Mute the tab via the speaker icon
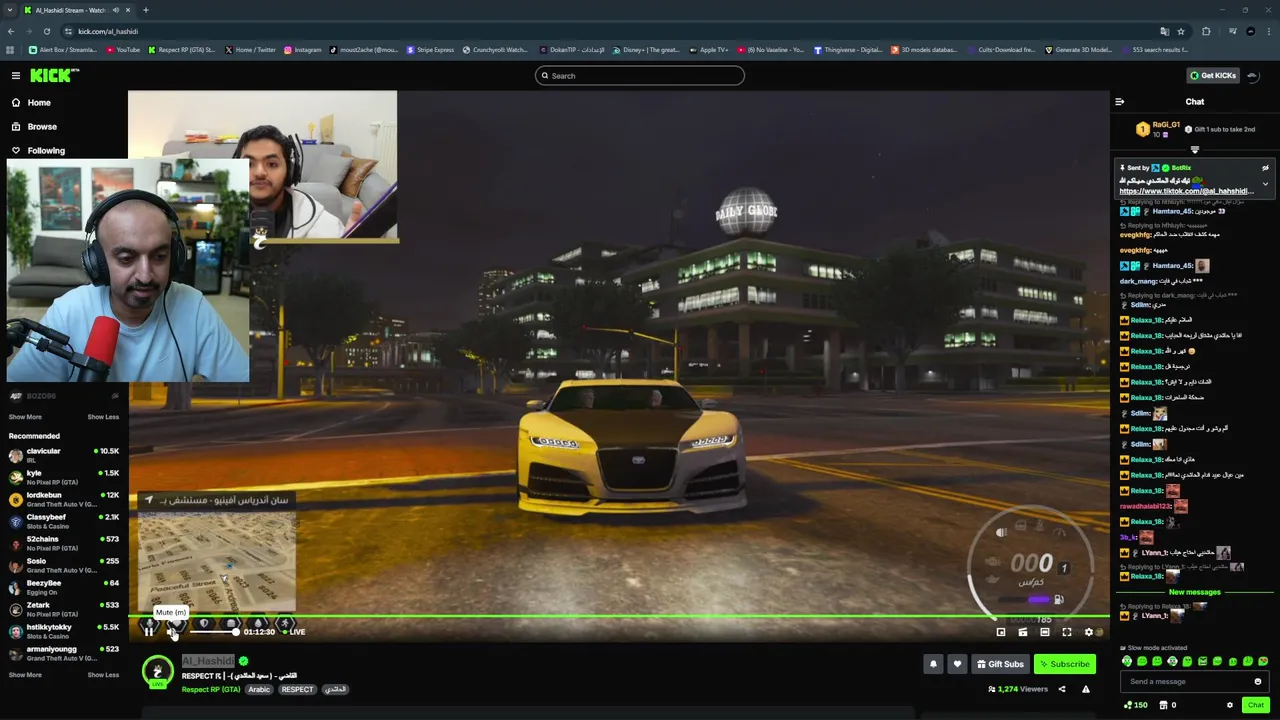 (x=115, y=10)
